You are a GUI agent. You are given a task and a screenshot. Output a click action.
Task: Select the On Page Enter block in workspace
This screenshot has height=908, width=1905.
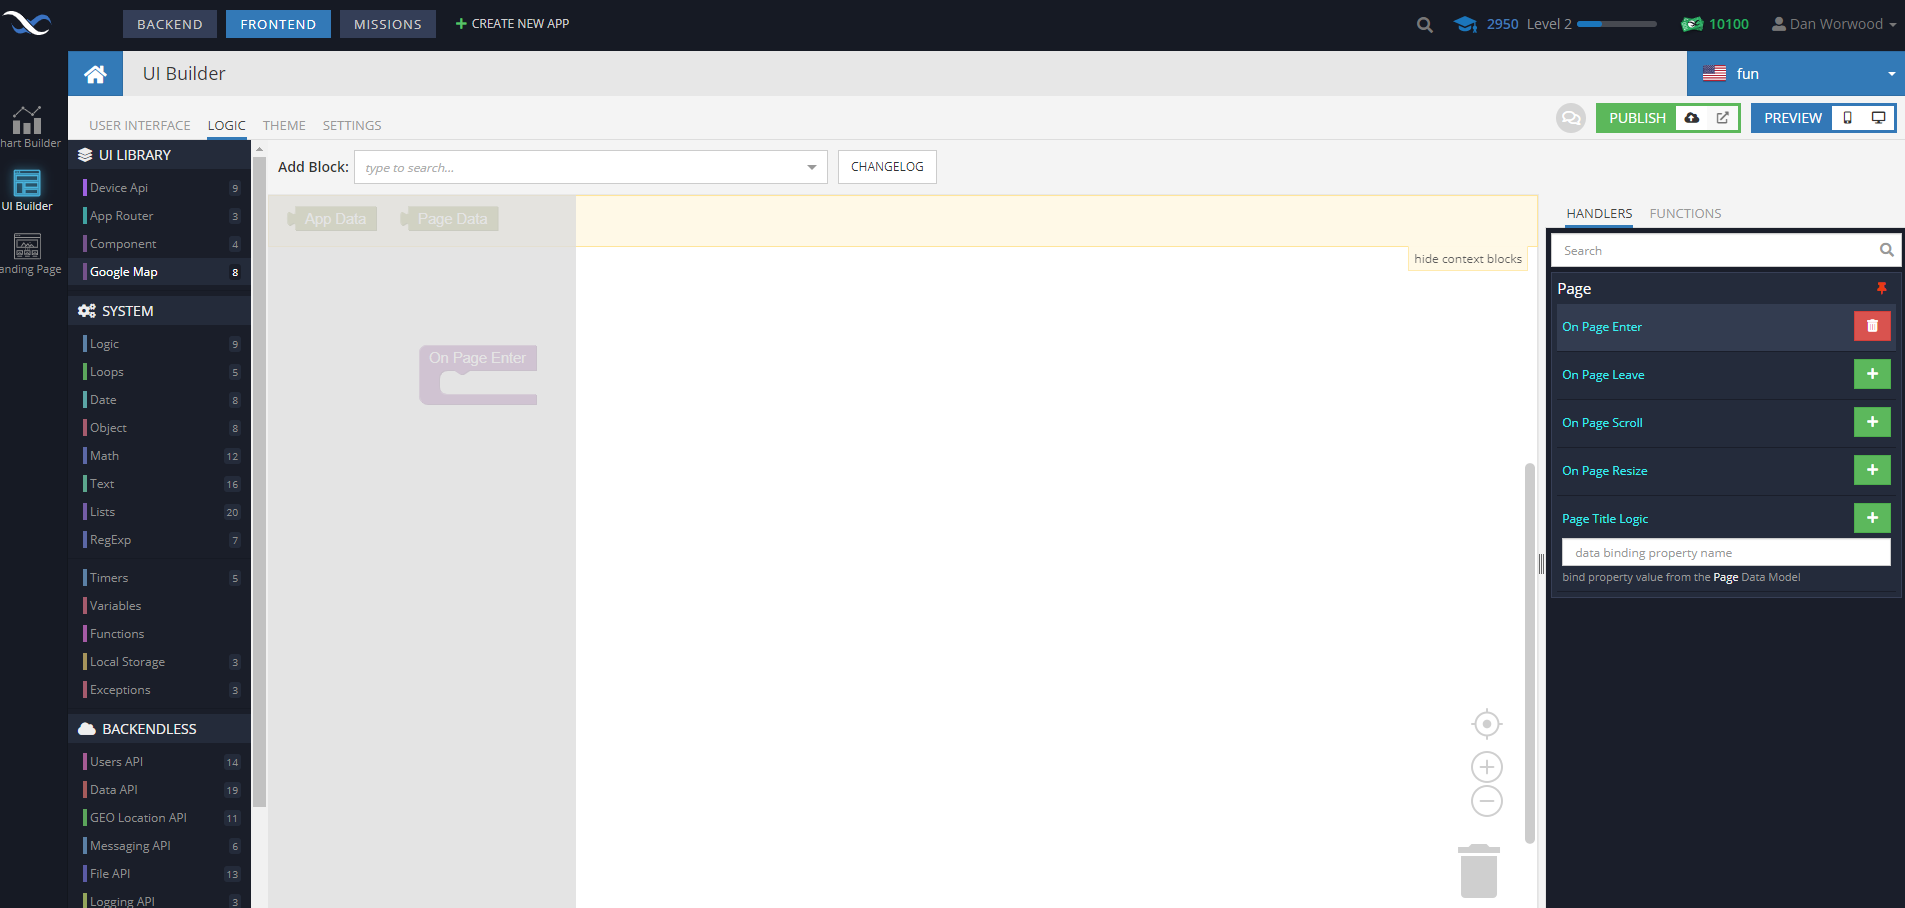(478, 374)
